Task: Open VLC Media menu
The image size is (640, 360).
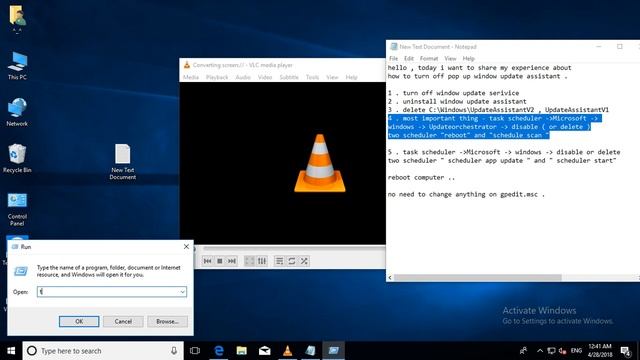Action: pyautogui.click(x=191, y=77)
